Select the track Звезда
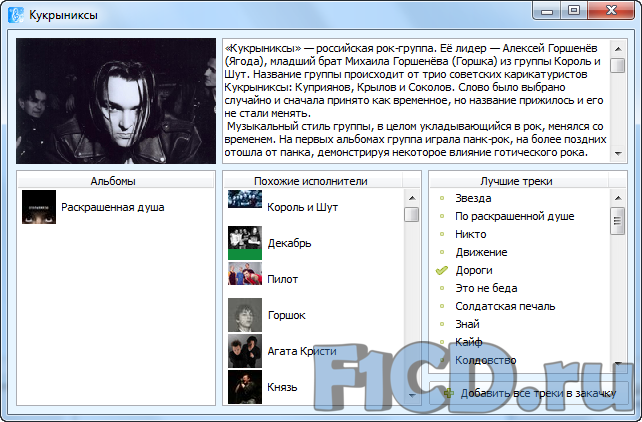Viewport: 642px width, 422px height. coord(473,198)
